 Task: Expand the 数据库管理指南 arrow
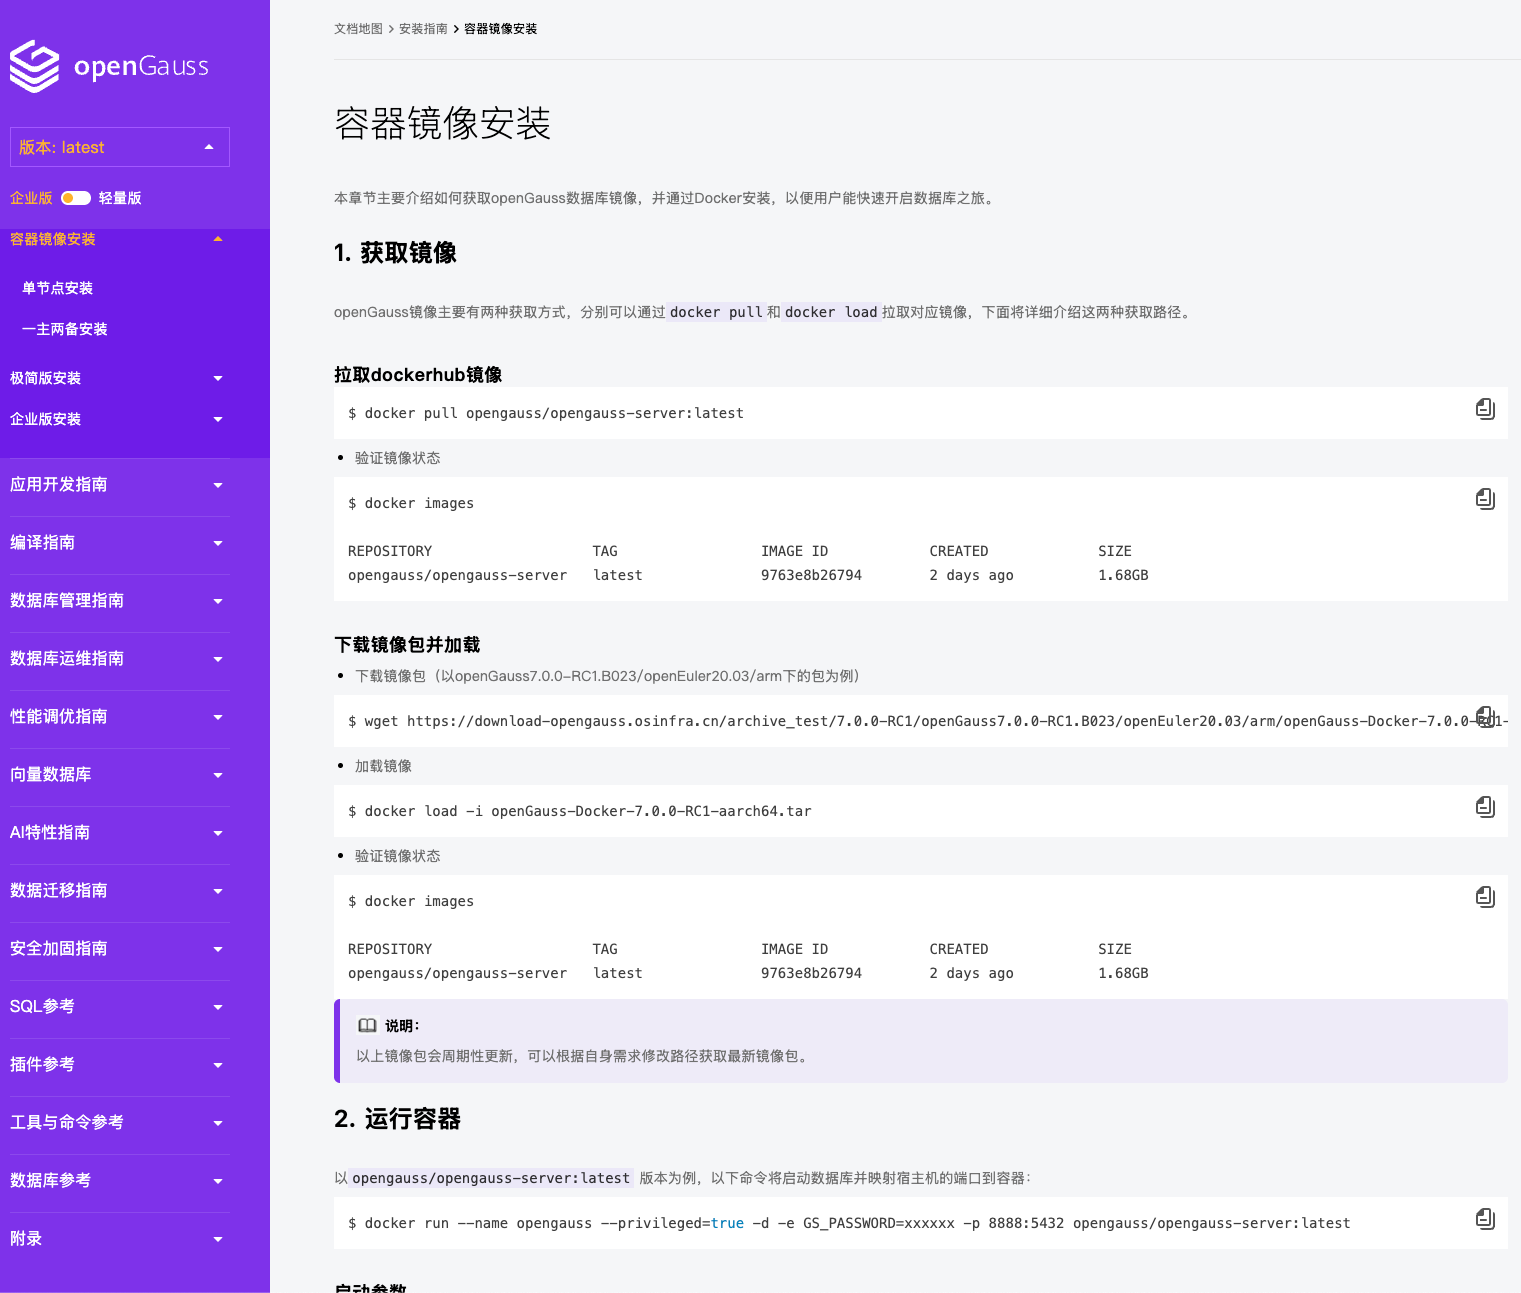(218, 601)
